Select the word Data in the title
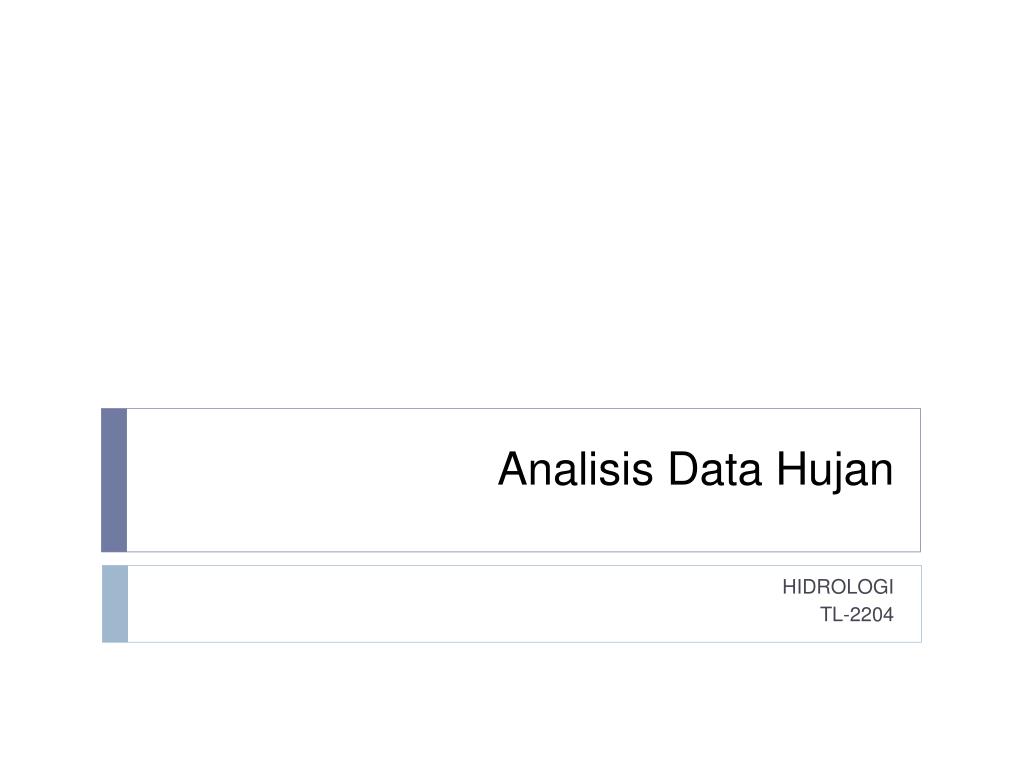Image resolution: width=1024 pixels, height=768 pixels. (x=714, y=468)
